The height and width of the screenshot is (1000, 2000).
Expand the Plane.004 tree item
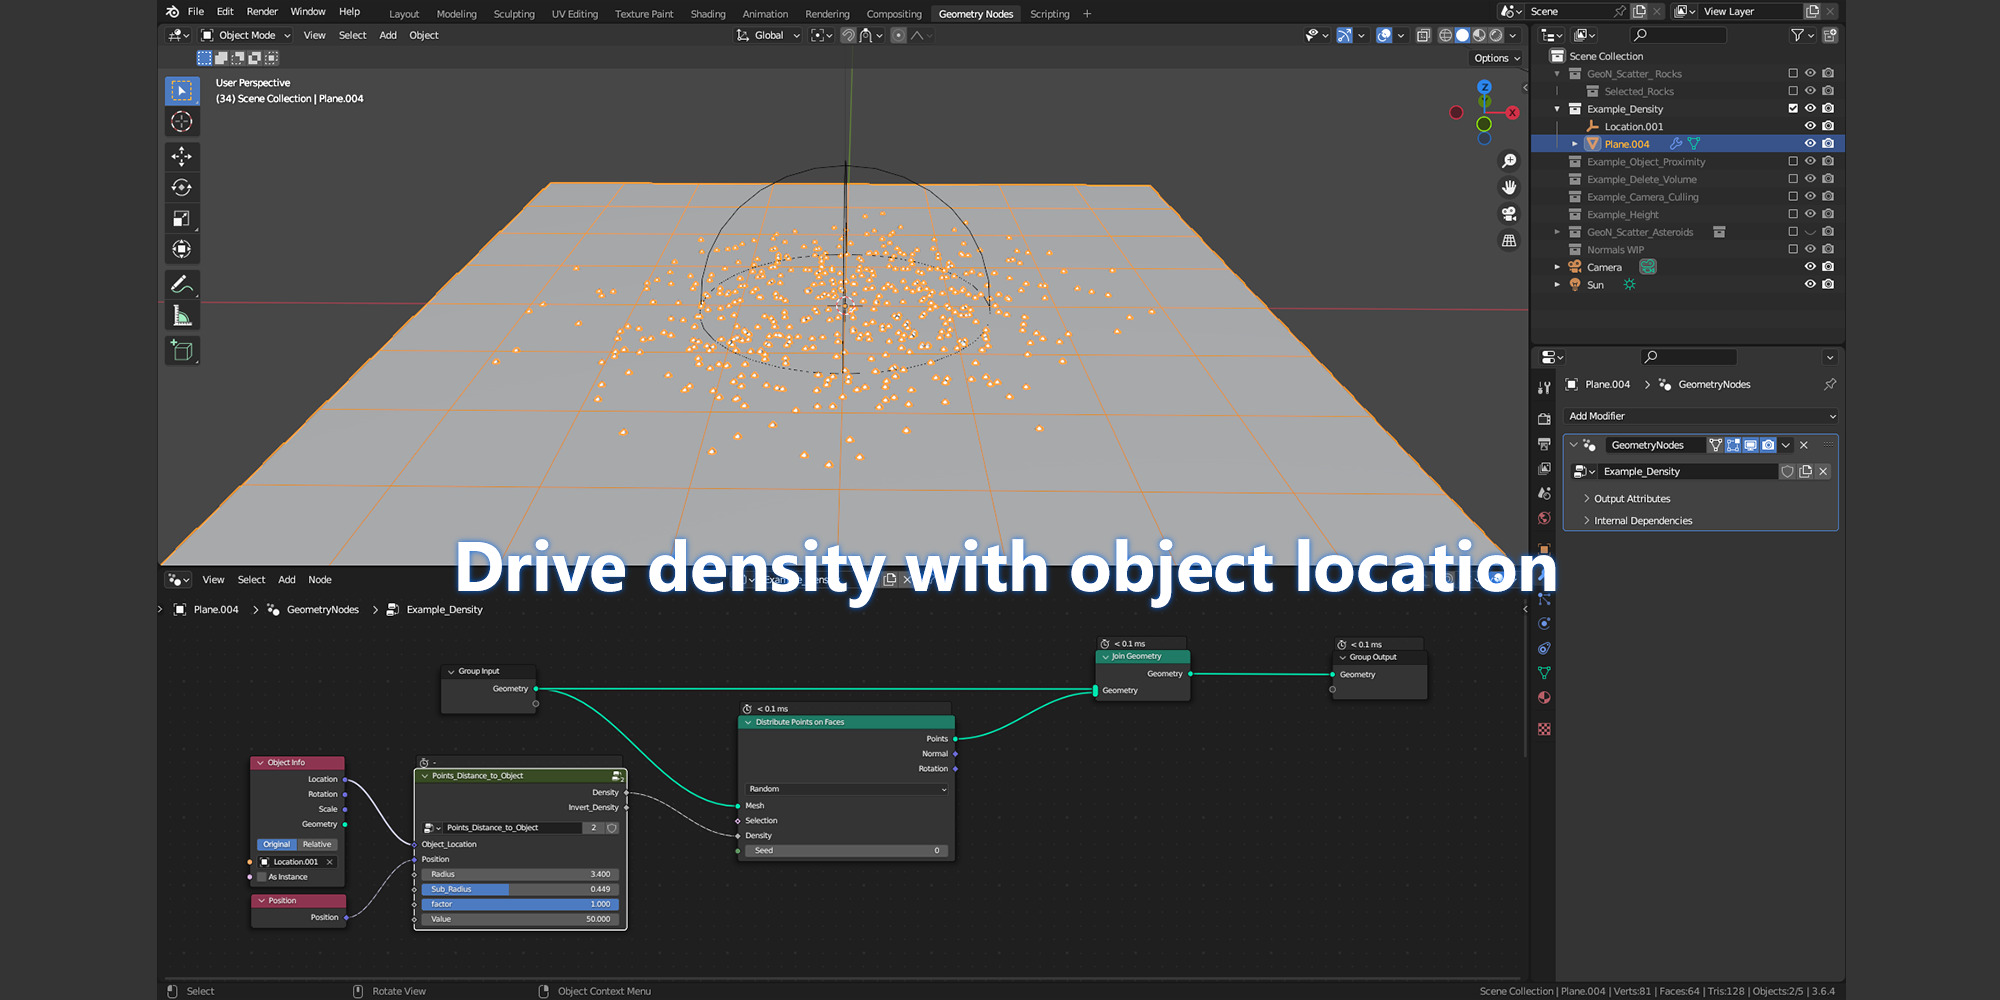pos(1575,143)
